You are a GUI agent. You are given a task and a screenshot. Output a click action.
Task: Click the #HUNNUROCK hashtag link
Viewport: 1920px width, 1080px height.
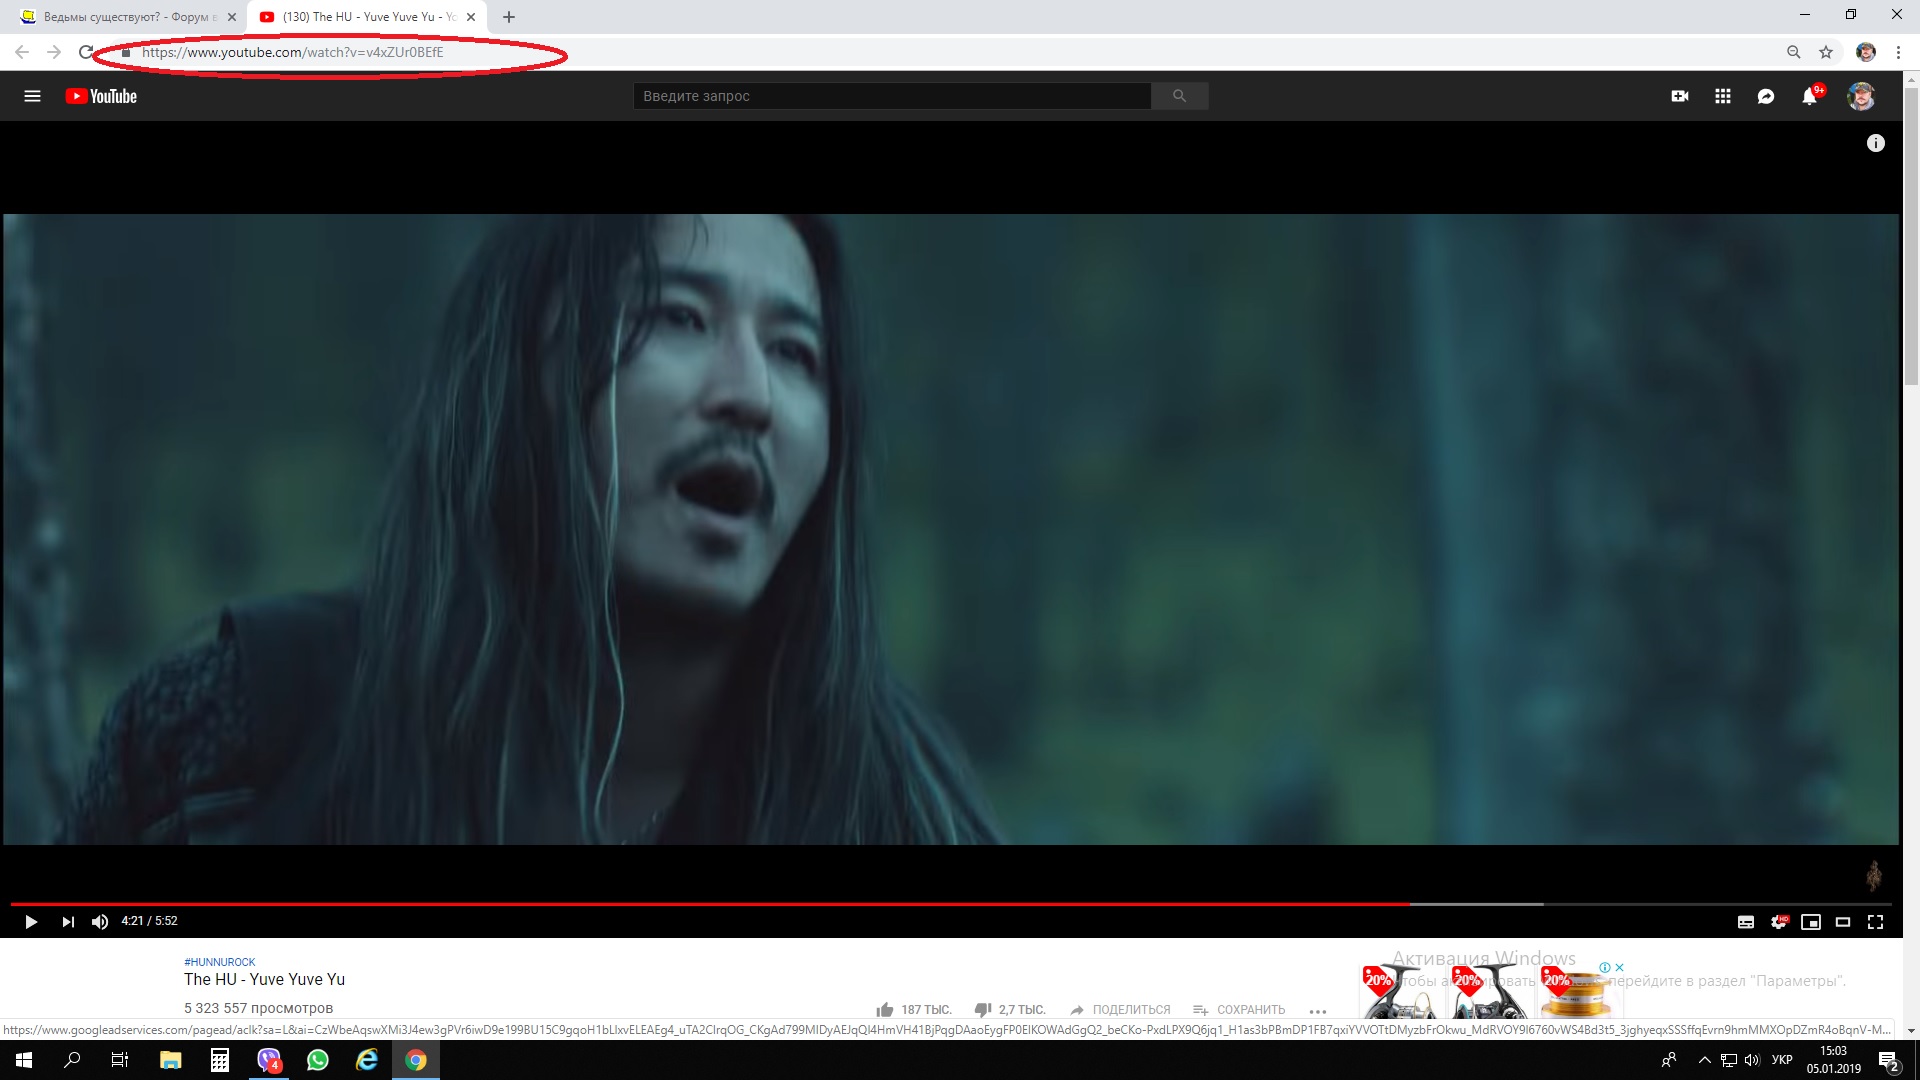pos(220,962)
